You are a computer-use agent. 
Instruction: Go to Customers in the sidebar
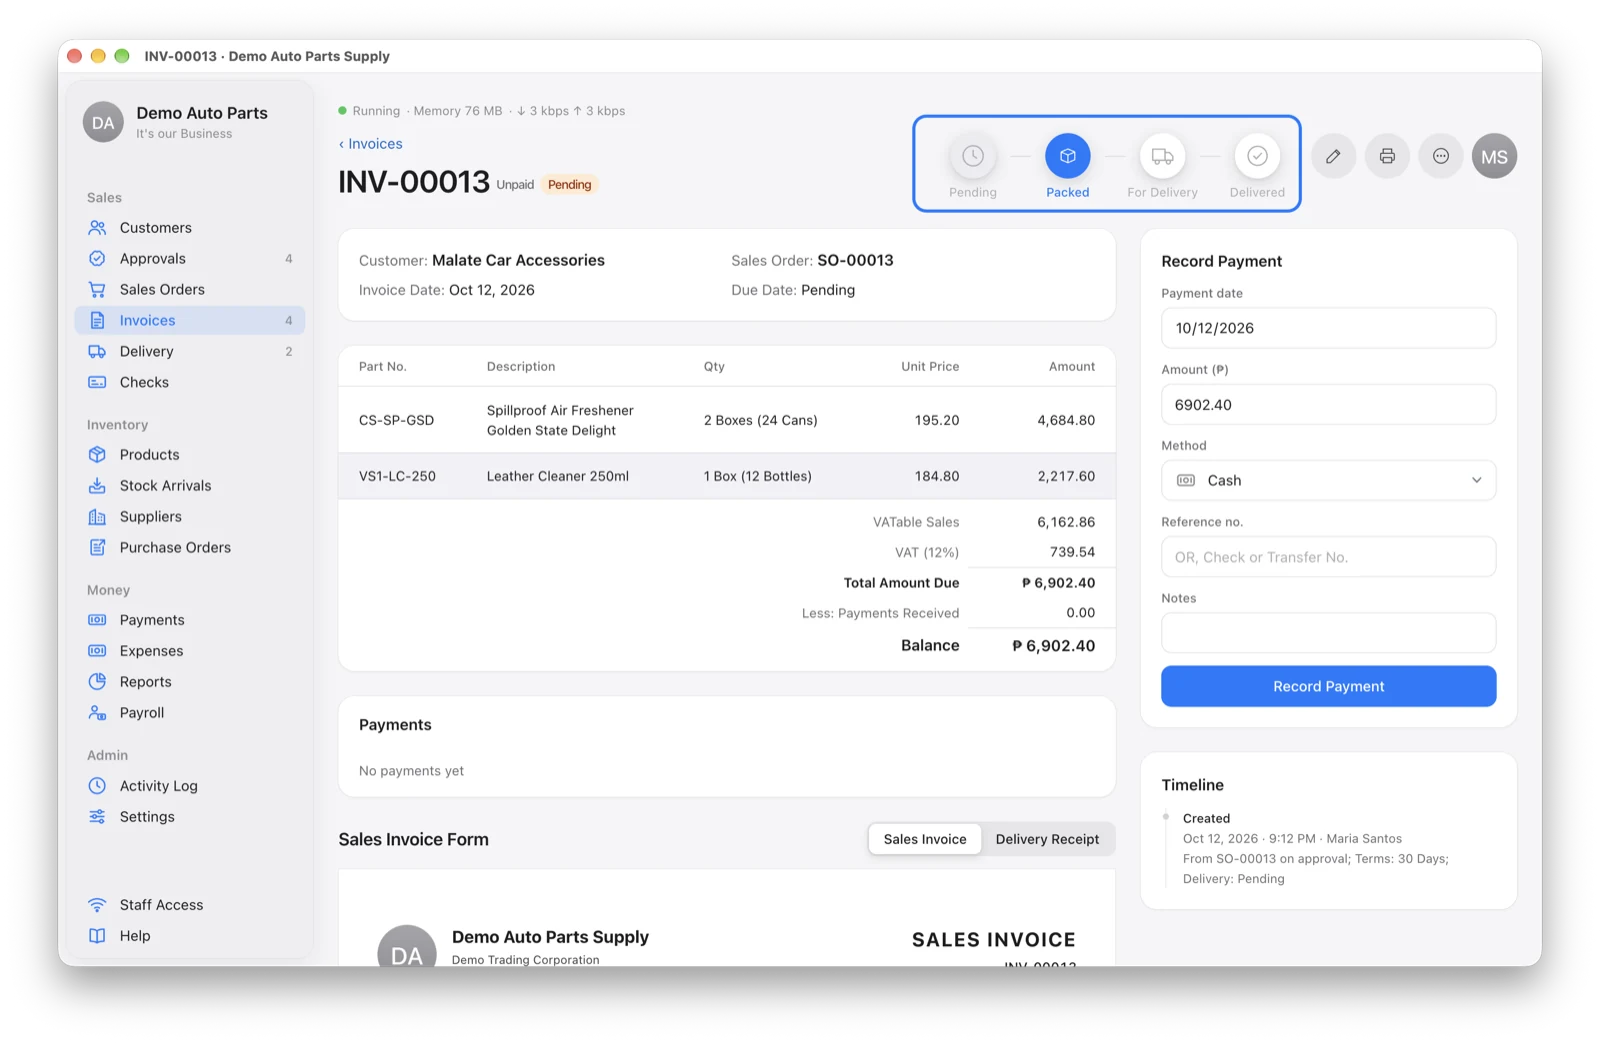click(x=190, y=228)
